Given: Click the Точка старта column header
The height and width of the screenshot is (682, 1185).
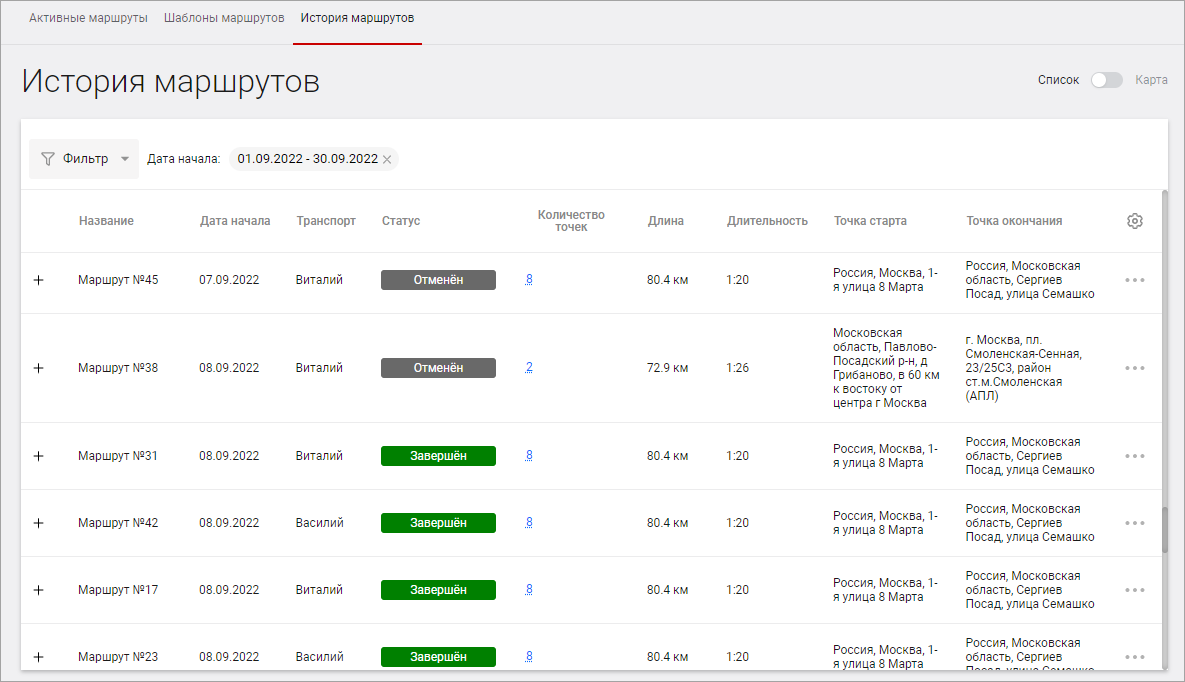Looking at the screenshot, I should tap(870, 221).
